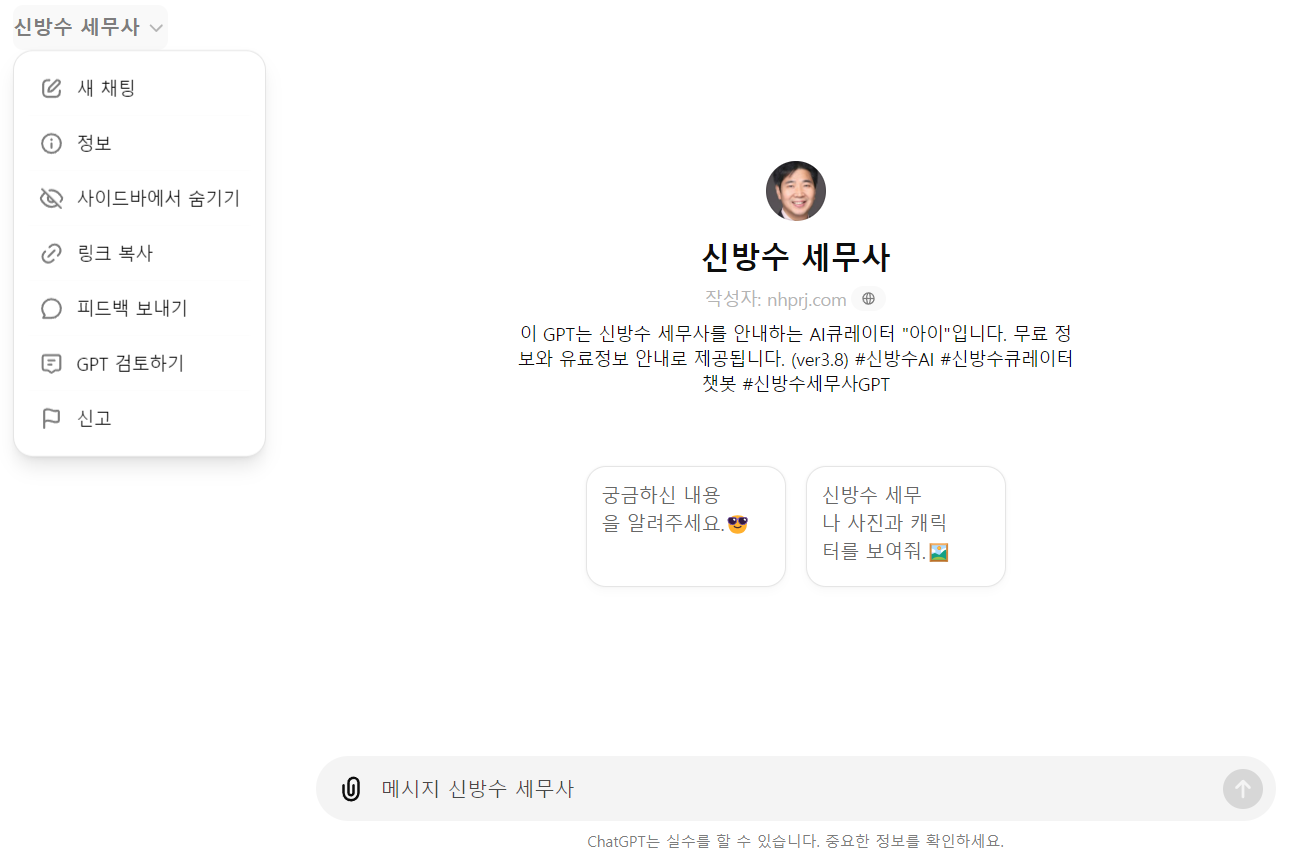This screenshot has height=852, width=1310.
Task: Click the globe icon beside nhprj.com
Action: [868, 299]
